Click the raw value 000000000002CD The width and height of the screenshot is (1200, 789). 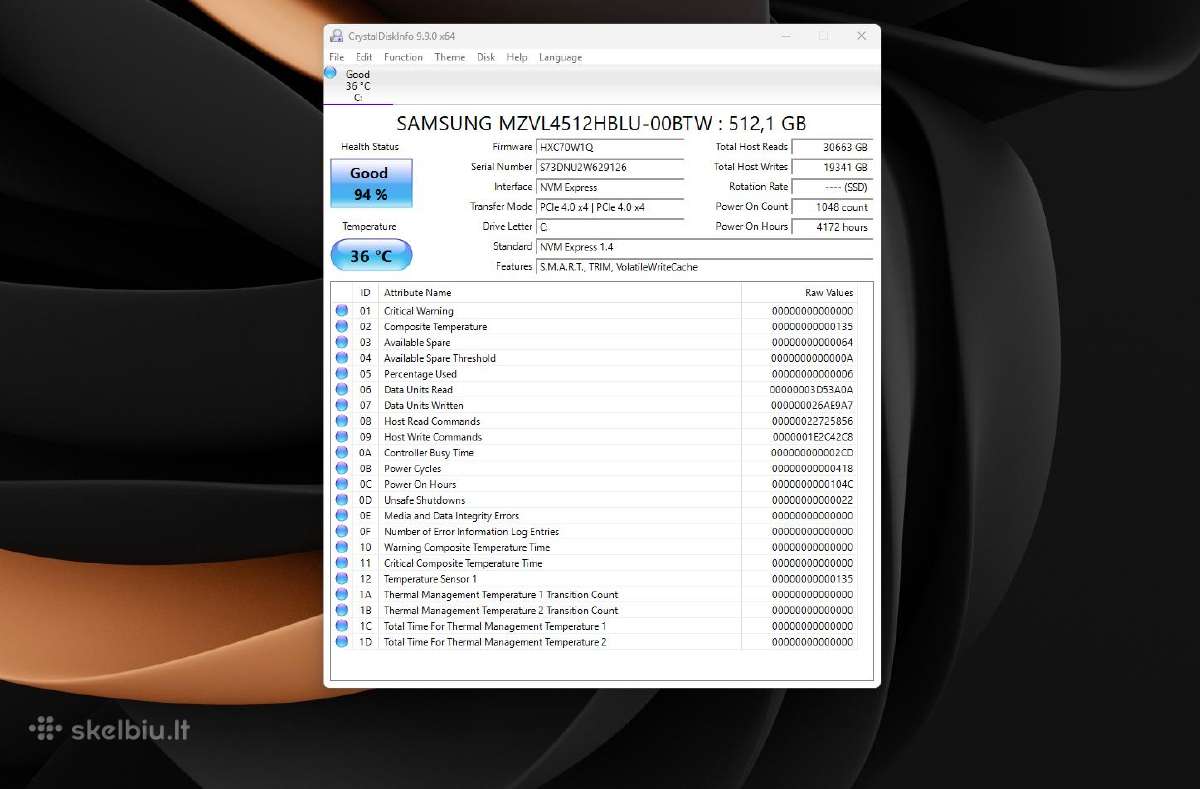812,453
